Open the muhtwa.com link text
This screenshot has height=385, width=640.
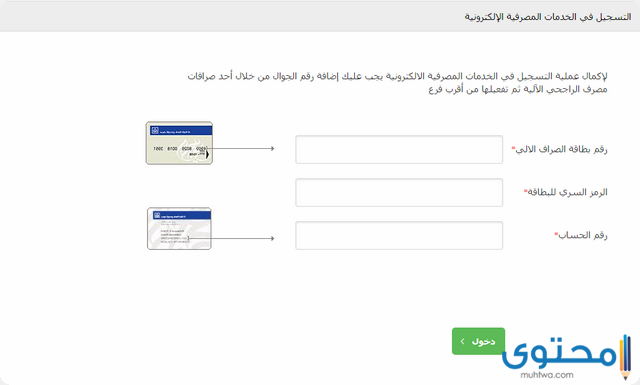point(547,375)
